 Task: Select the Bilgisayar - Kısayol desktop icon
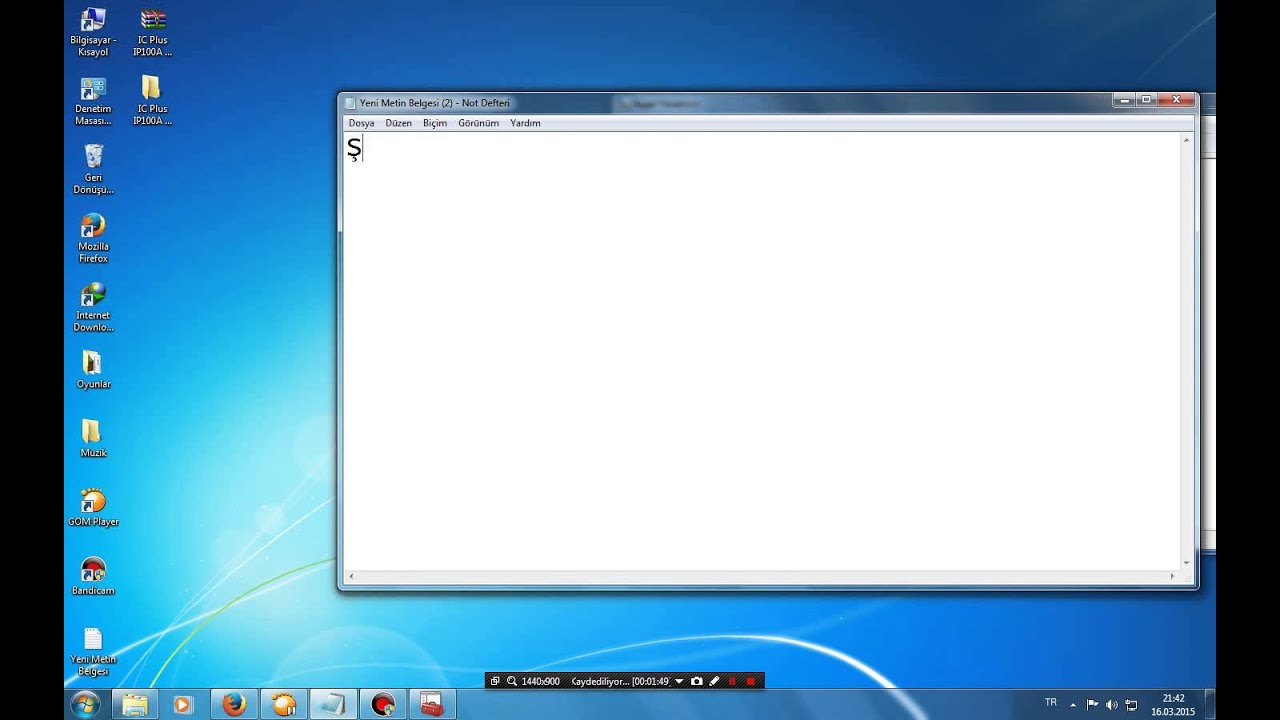[93, 32]
